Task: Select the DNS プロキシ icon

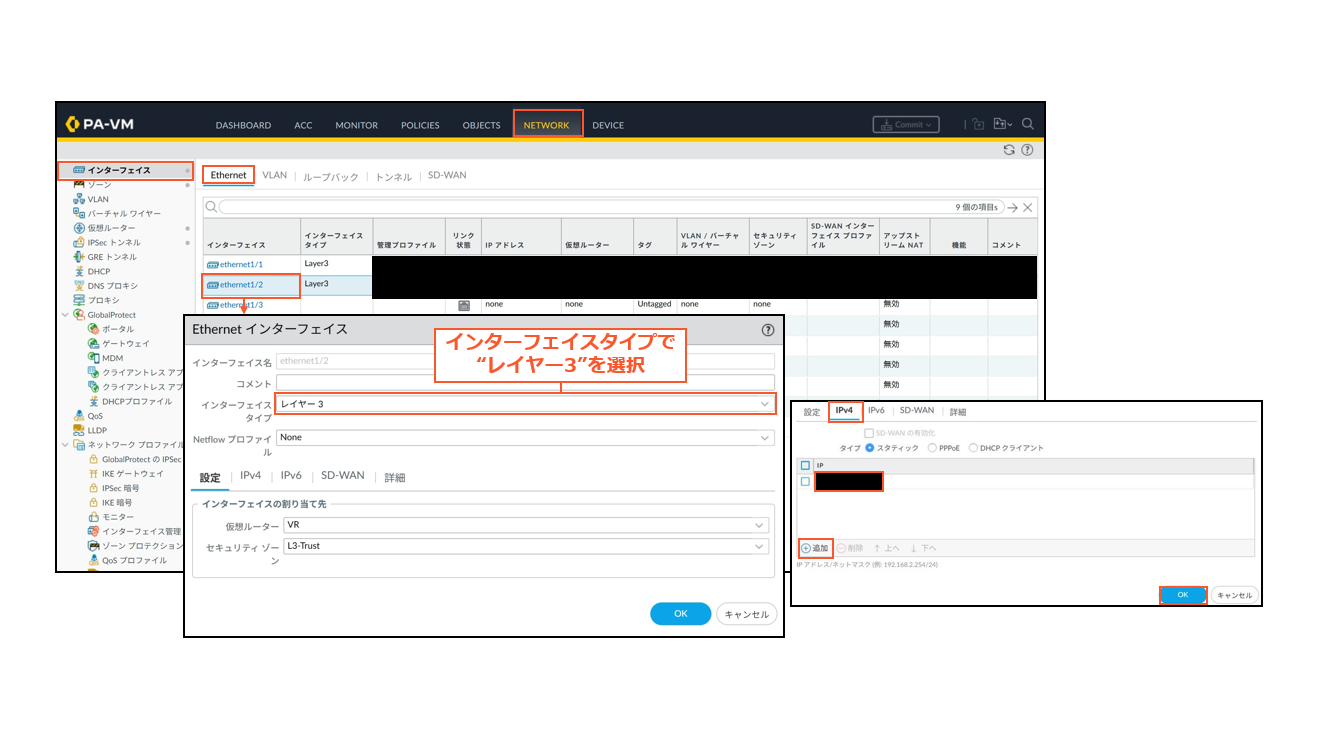Action: pyautogui.click(x=80, y=284)
